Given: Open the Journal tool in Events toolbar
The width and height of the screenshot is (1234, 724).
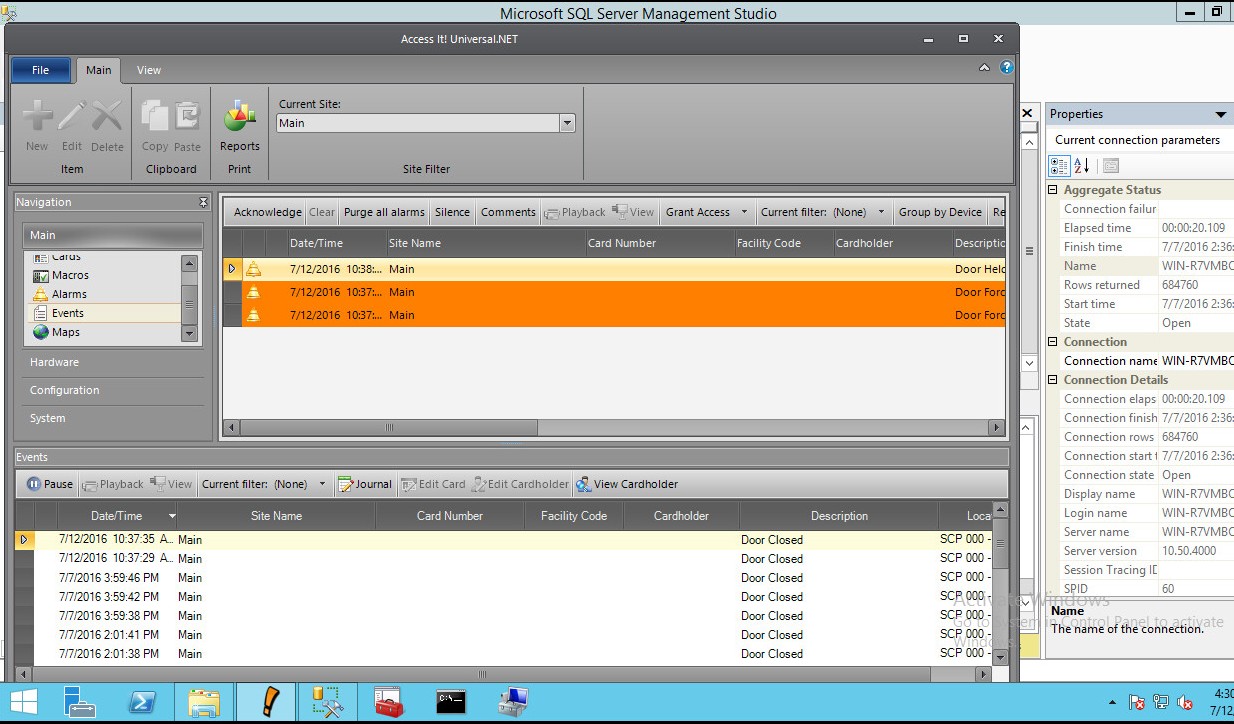Looking at the screenshot, I should (x=365, y=484).
